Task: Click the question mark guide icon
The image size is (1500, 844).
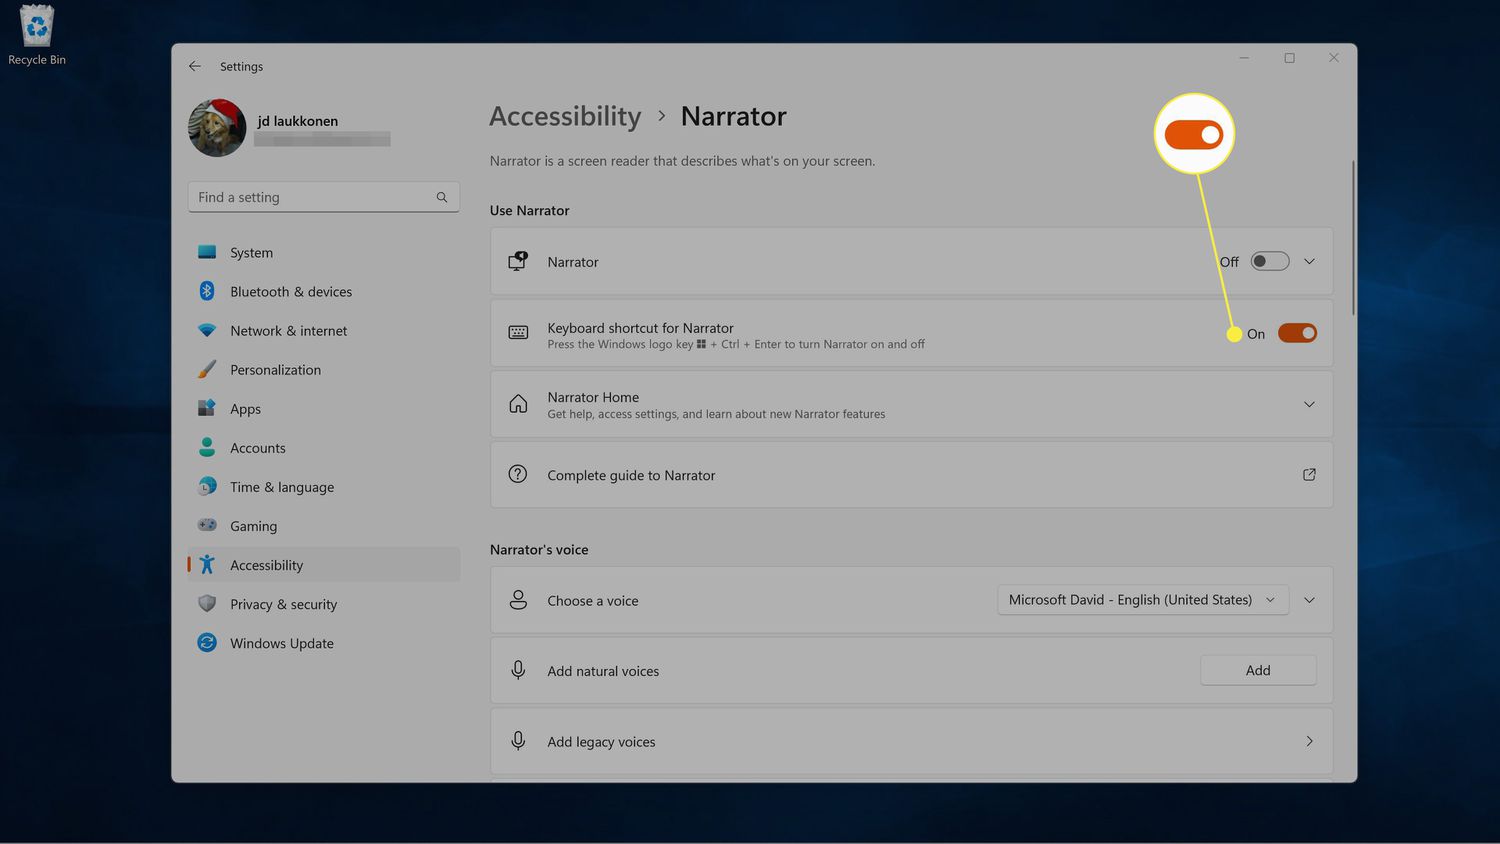Action: [518, 474]
